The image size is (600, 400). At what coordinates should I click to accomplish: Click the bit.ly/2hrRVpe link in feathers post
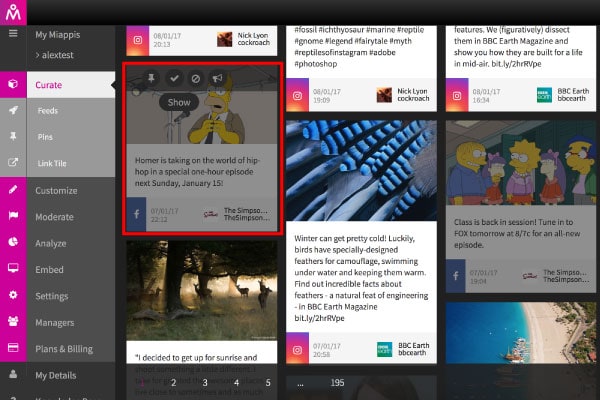(319, 318)
